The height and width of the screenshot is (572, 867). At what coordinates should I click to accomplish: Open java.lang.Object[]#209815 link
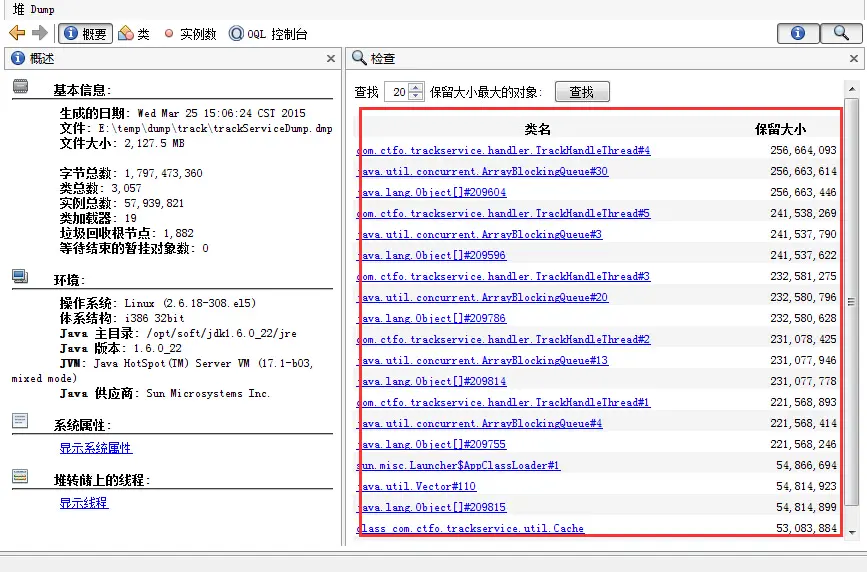coord(431,508)
